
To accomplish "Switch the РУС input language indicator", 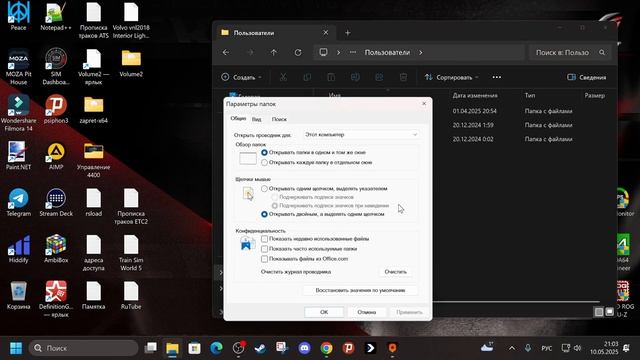I will point(547,348).
